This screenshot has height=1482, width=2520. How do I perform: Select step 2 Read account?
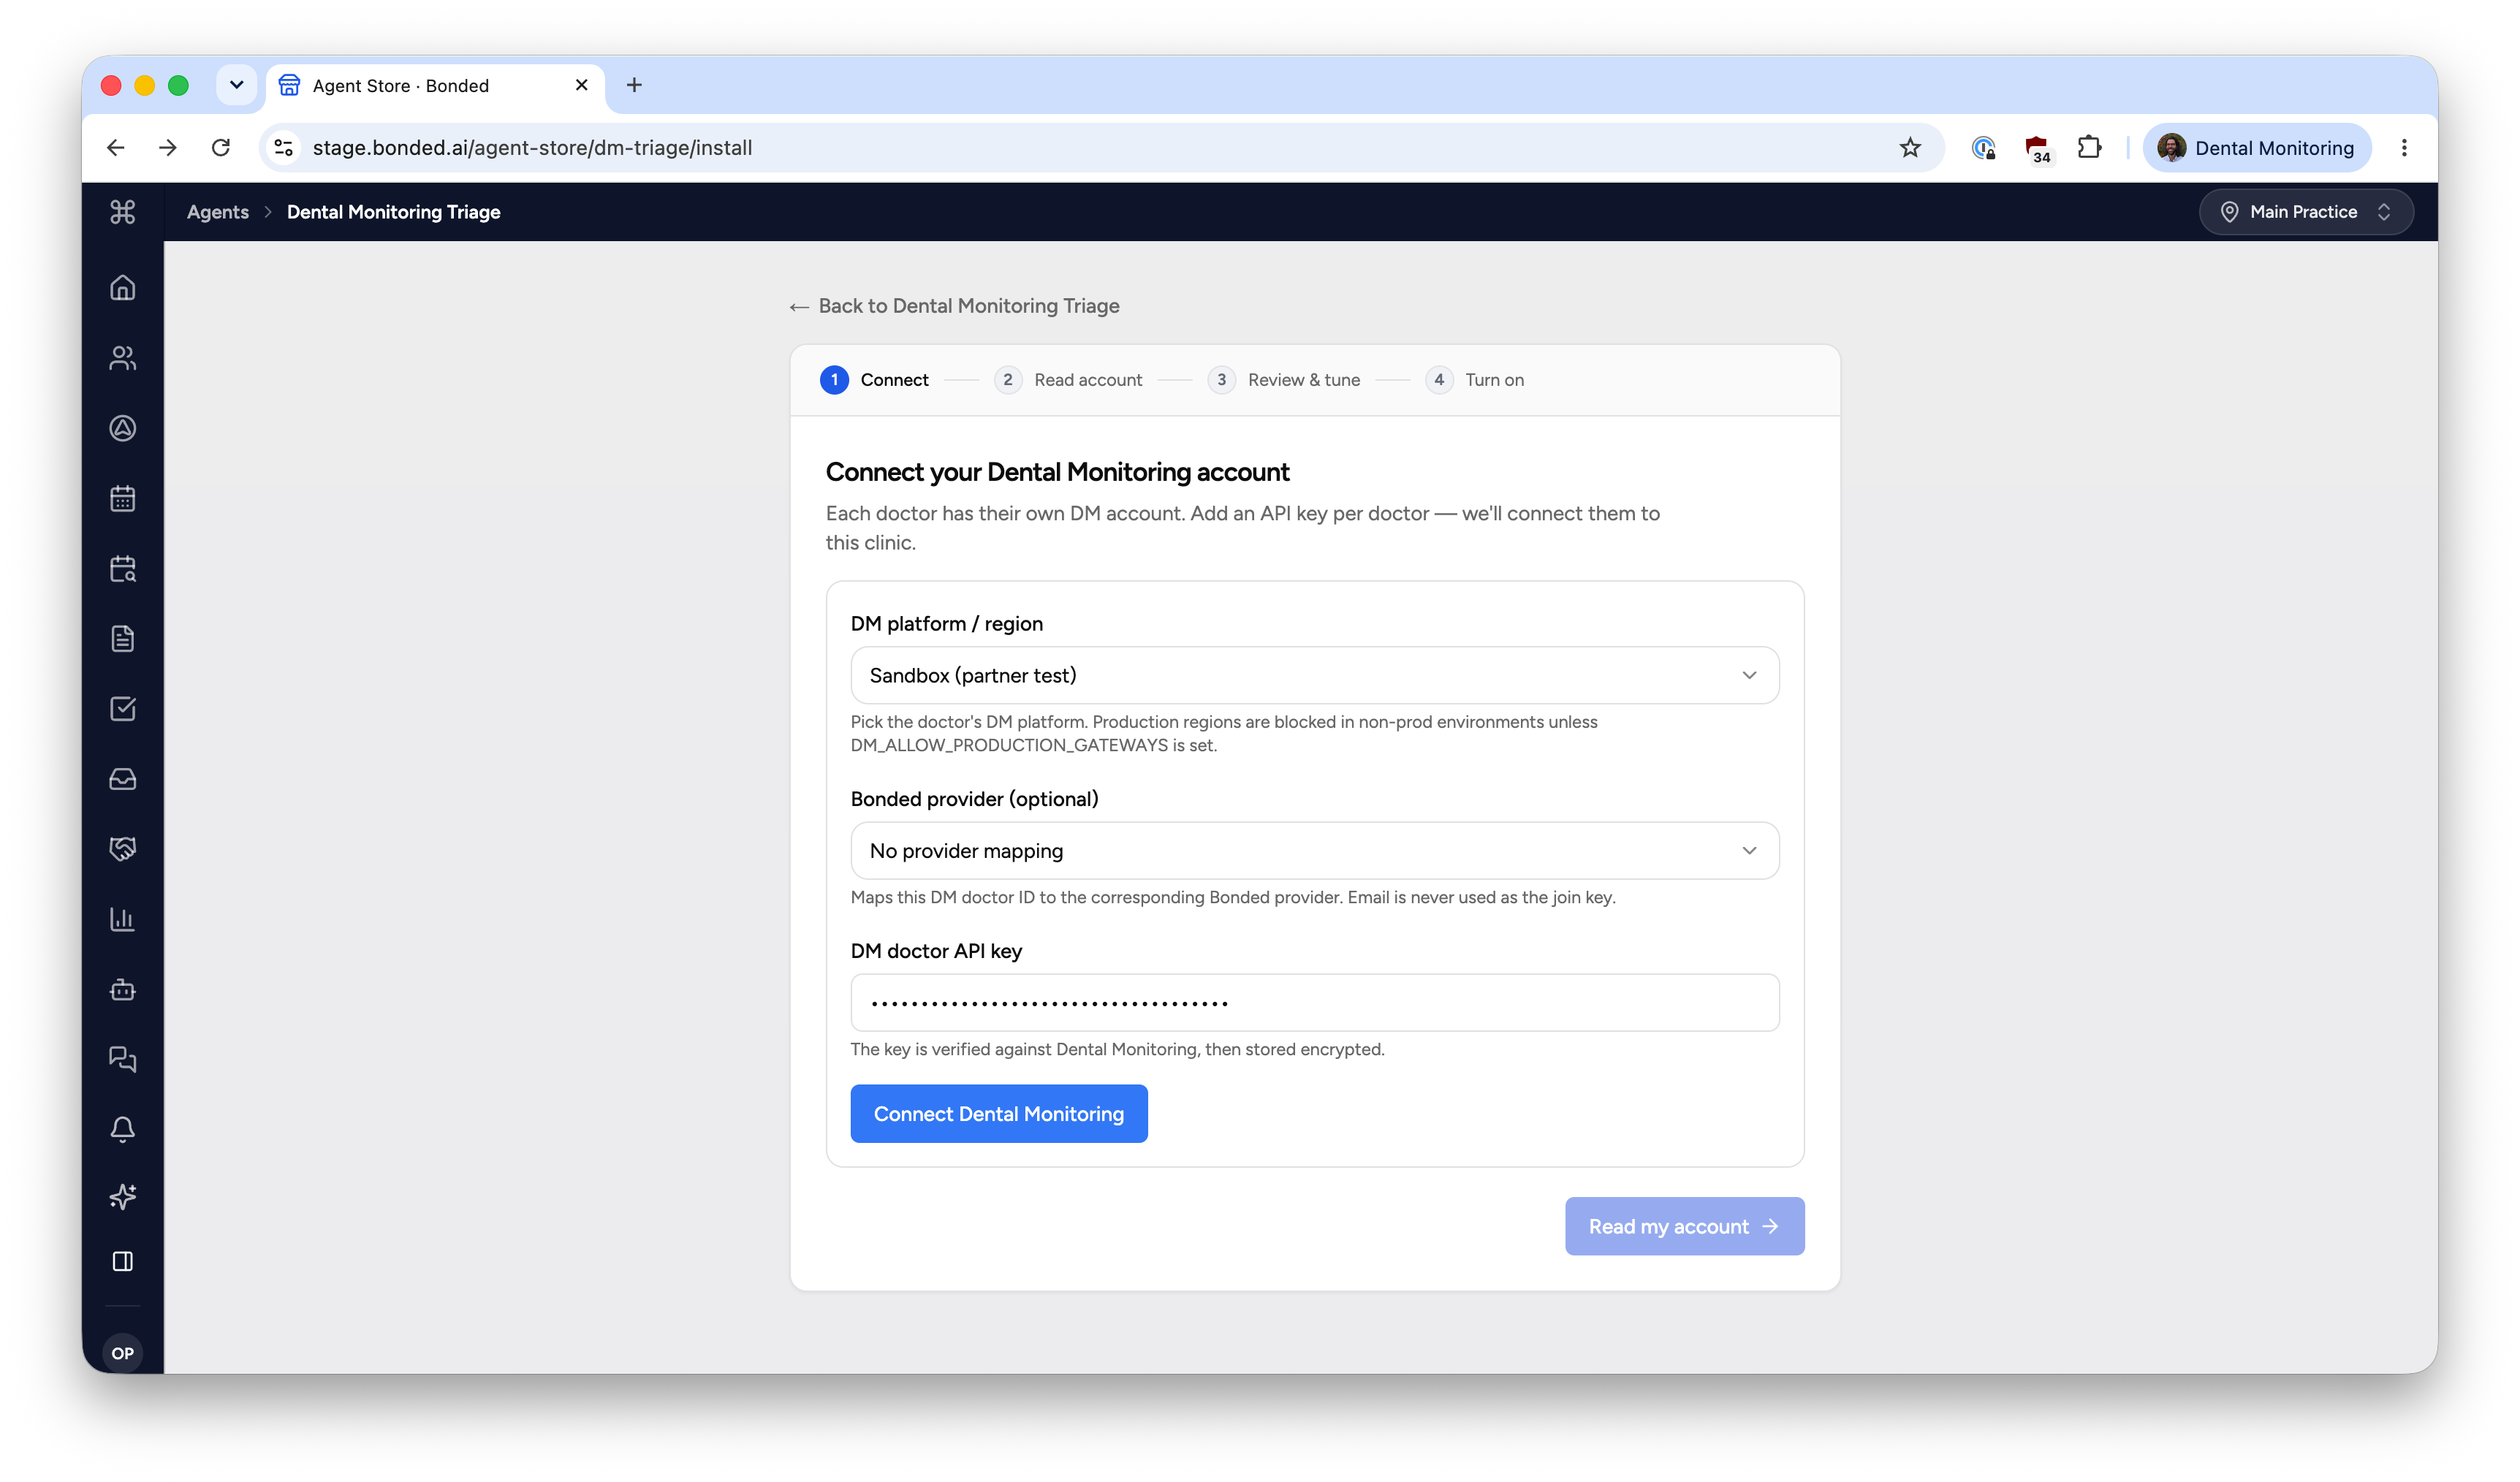point(1068,380)
